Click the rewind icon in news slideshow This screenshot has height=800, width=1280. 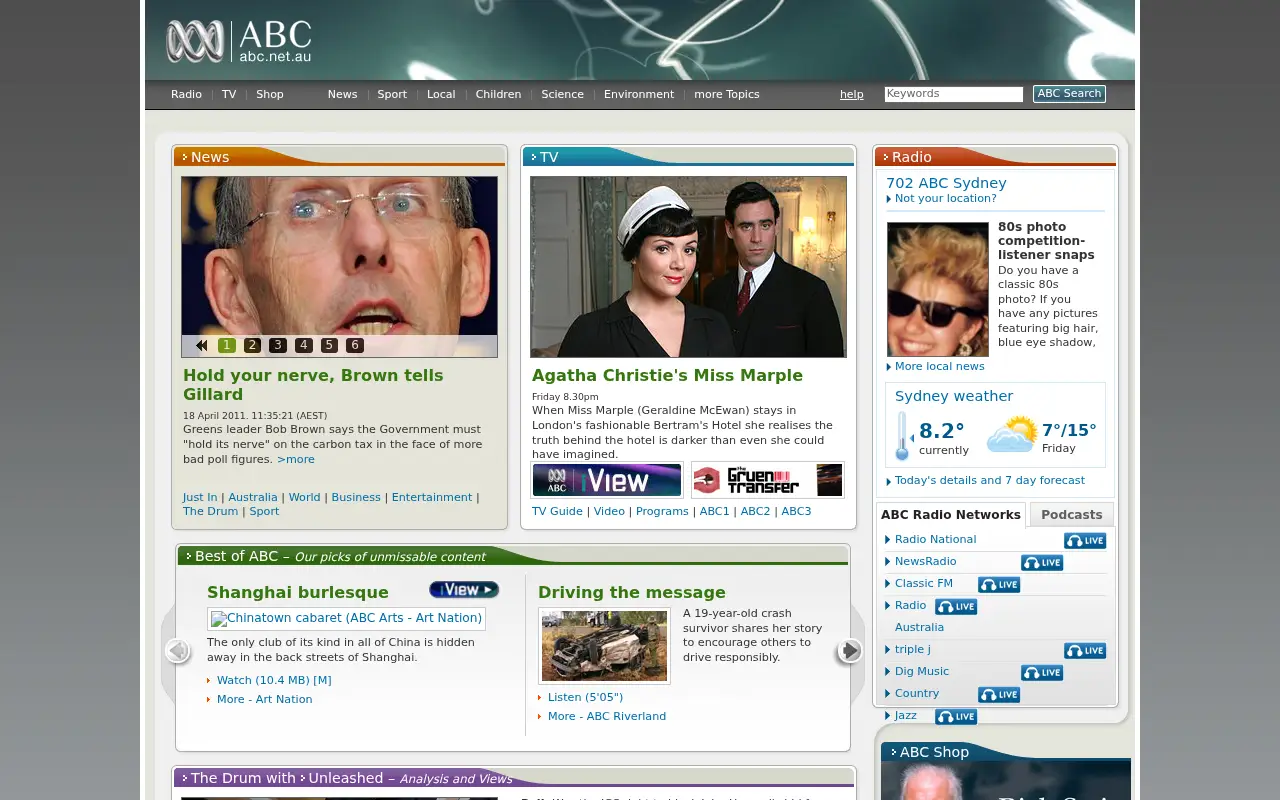click(x=201, y=345)
